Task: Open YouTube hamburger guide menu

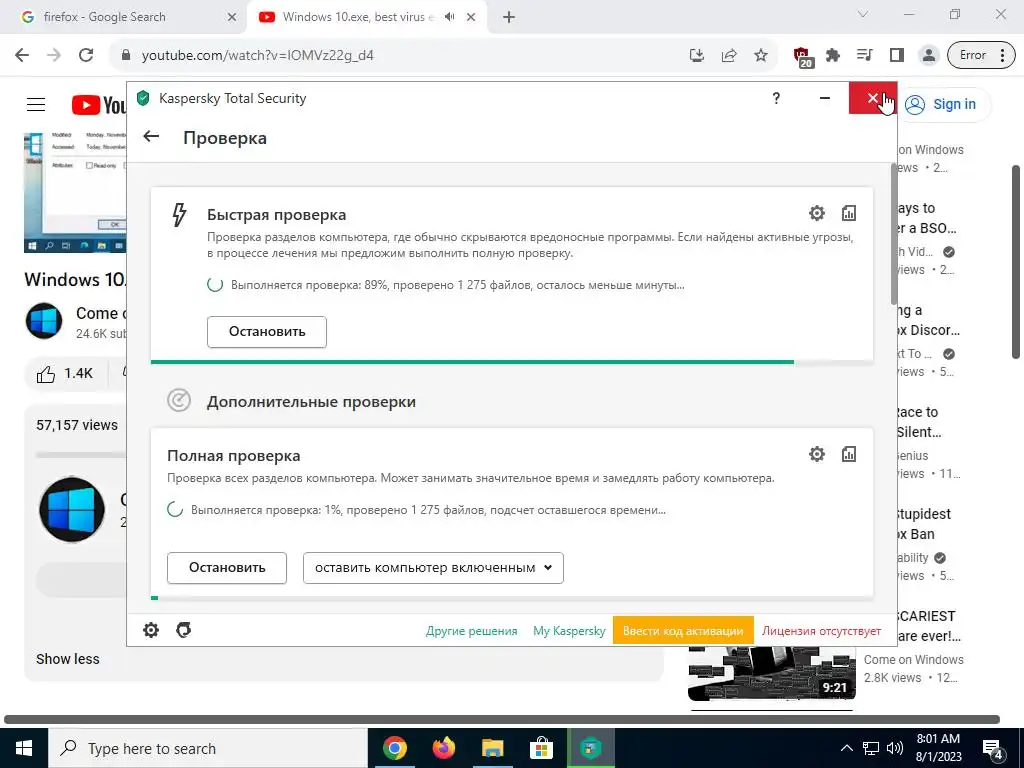Action: (36, 104)
